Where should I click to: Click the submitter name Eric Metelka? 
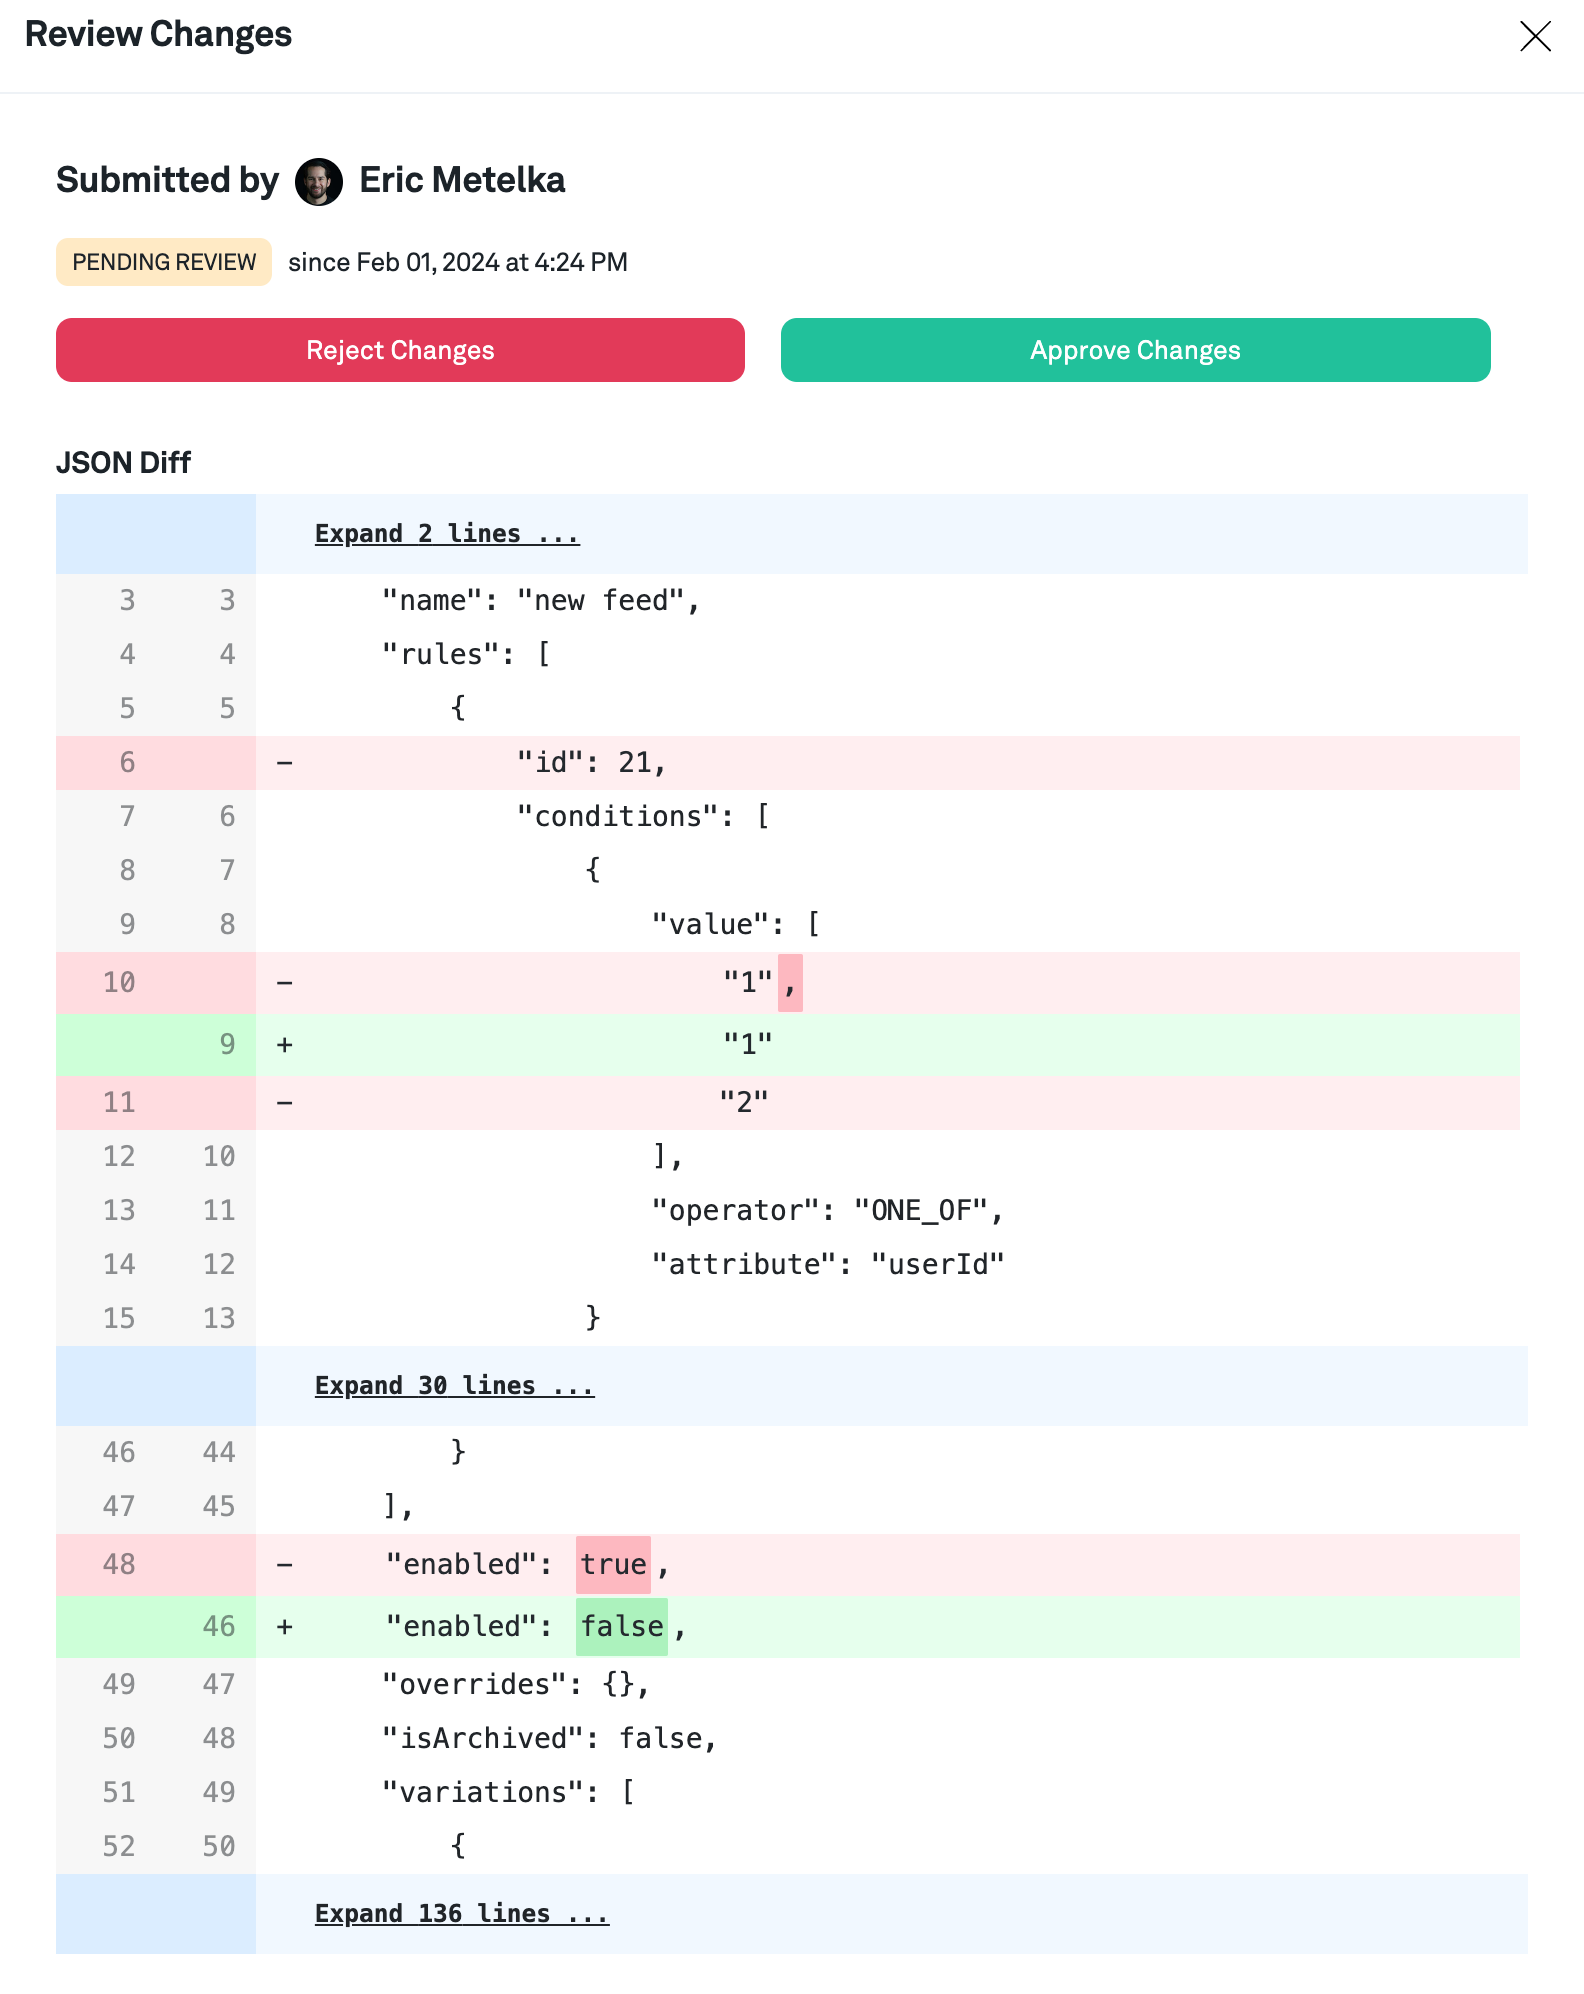(462, 181)
